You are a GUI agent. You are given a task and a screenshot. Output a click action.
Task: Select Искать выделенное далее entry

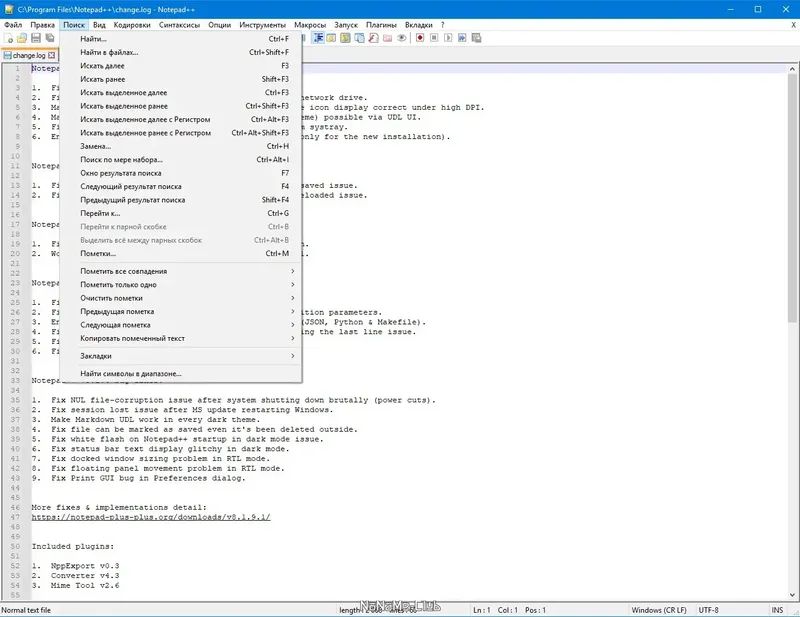pyautogui.click(x=181, y=92)
